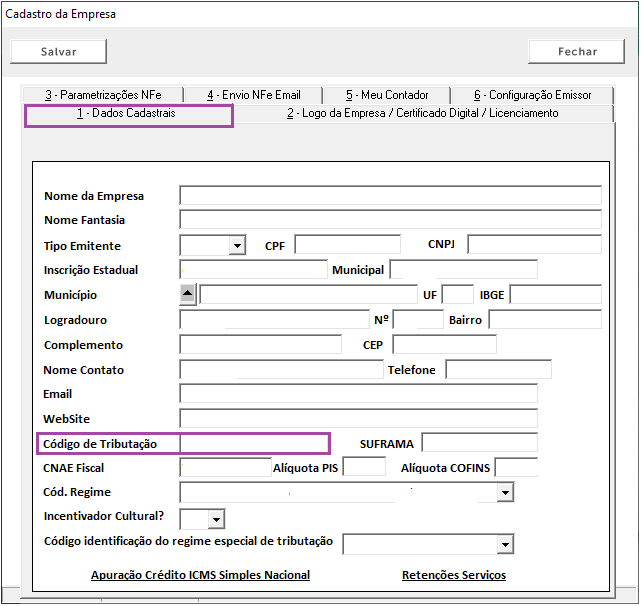This screenshot has height=606, width=641.
Task: Focus the WebSite field
Action: click(x=359, y=418)
